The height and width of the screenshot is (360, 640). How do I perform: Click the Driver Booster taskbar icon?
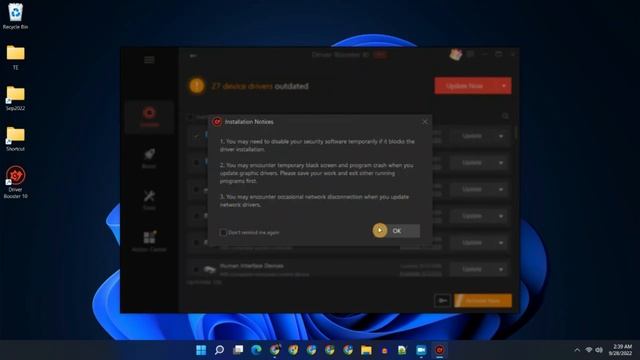point(440,350)
